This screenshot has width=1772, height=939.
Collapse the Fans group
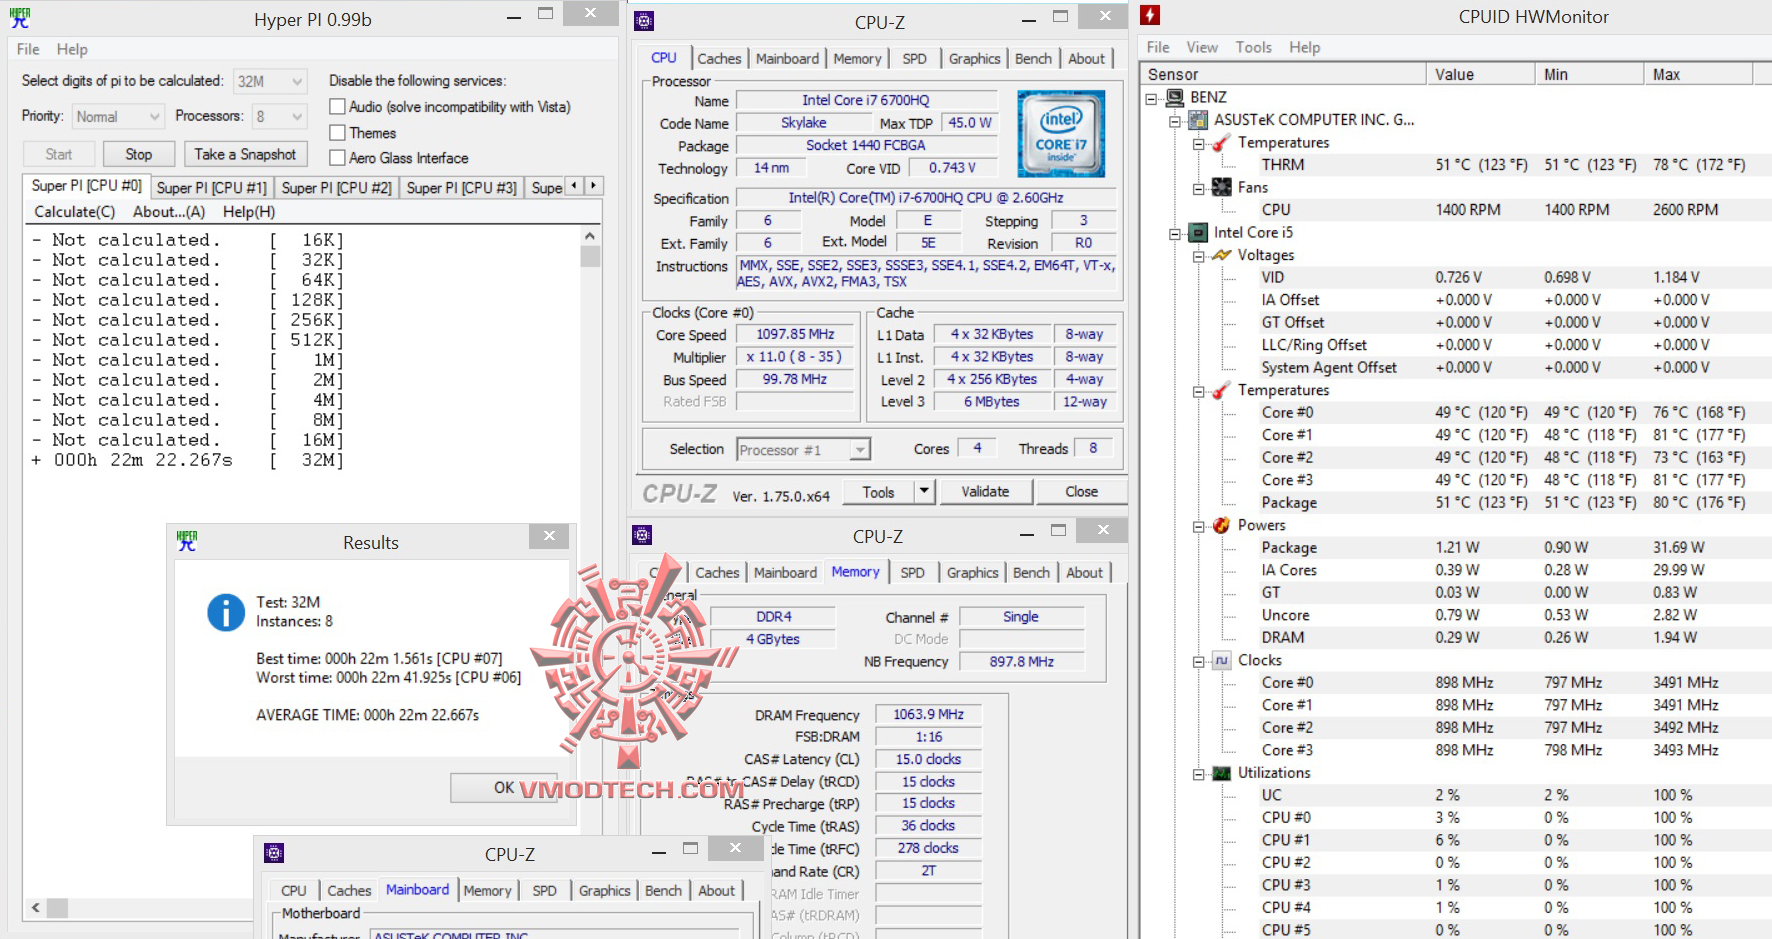point(1198,188)
